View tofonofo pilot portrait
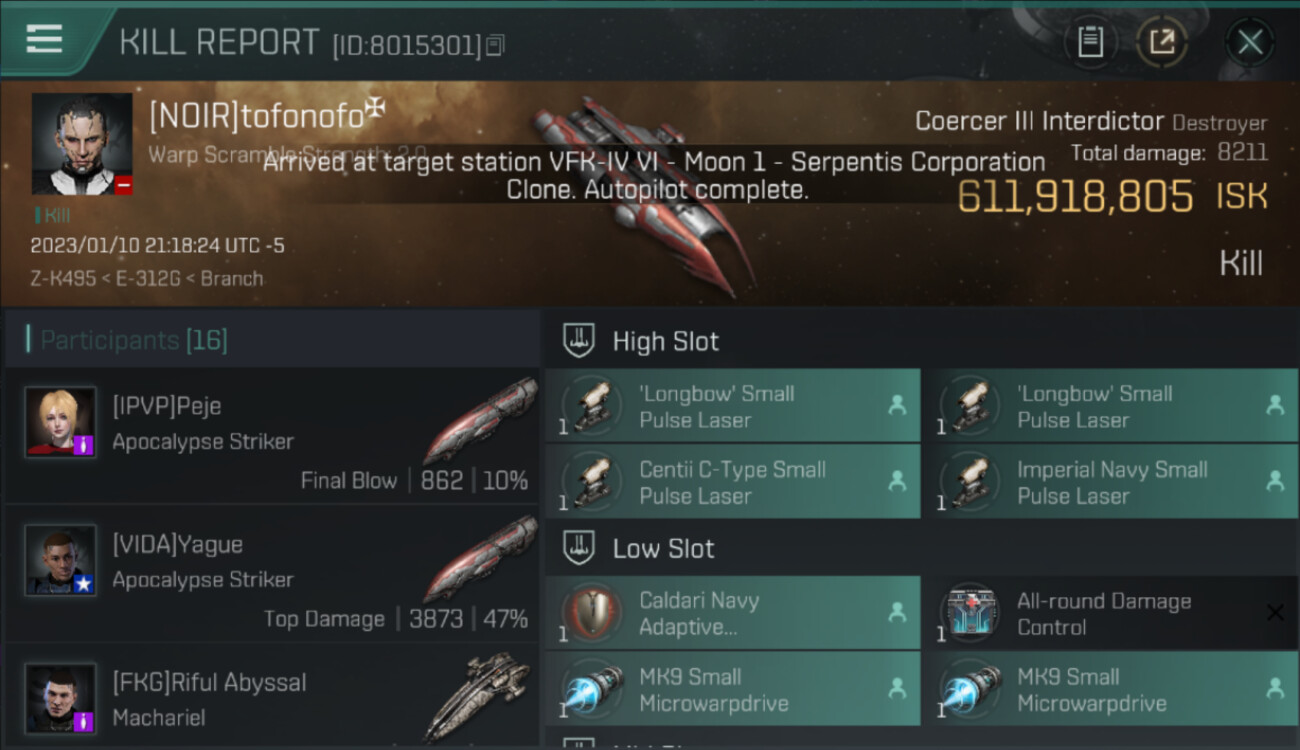Image resolution: width=1300 pixels, height=750 pixels. [x=82, y=144]
